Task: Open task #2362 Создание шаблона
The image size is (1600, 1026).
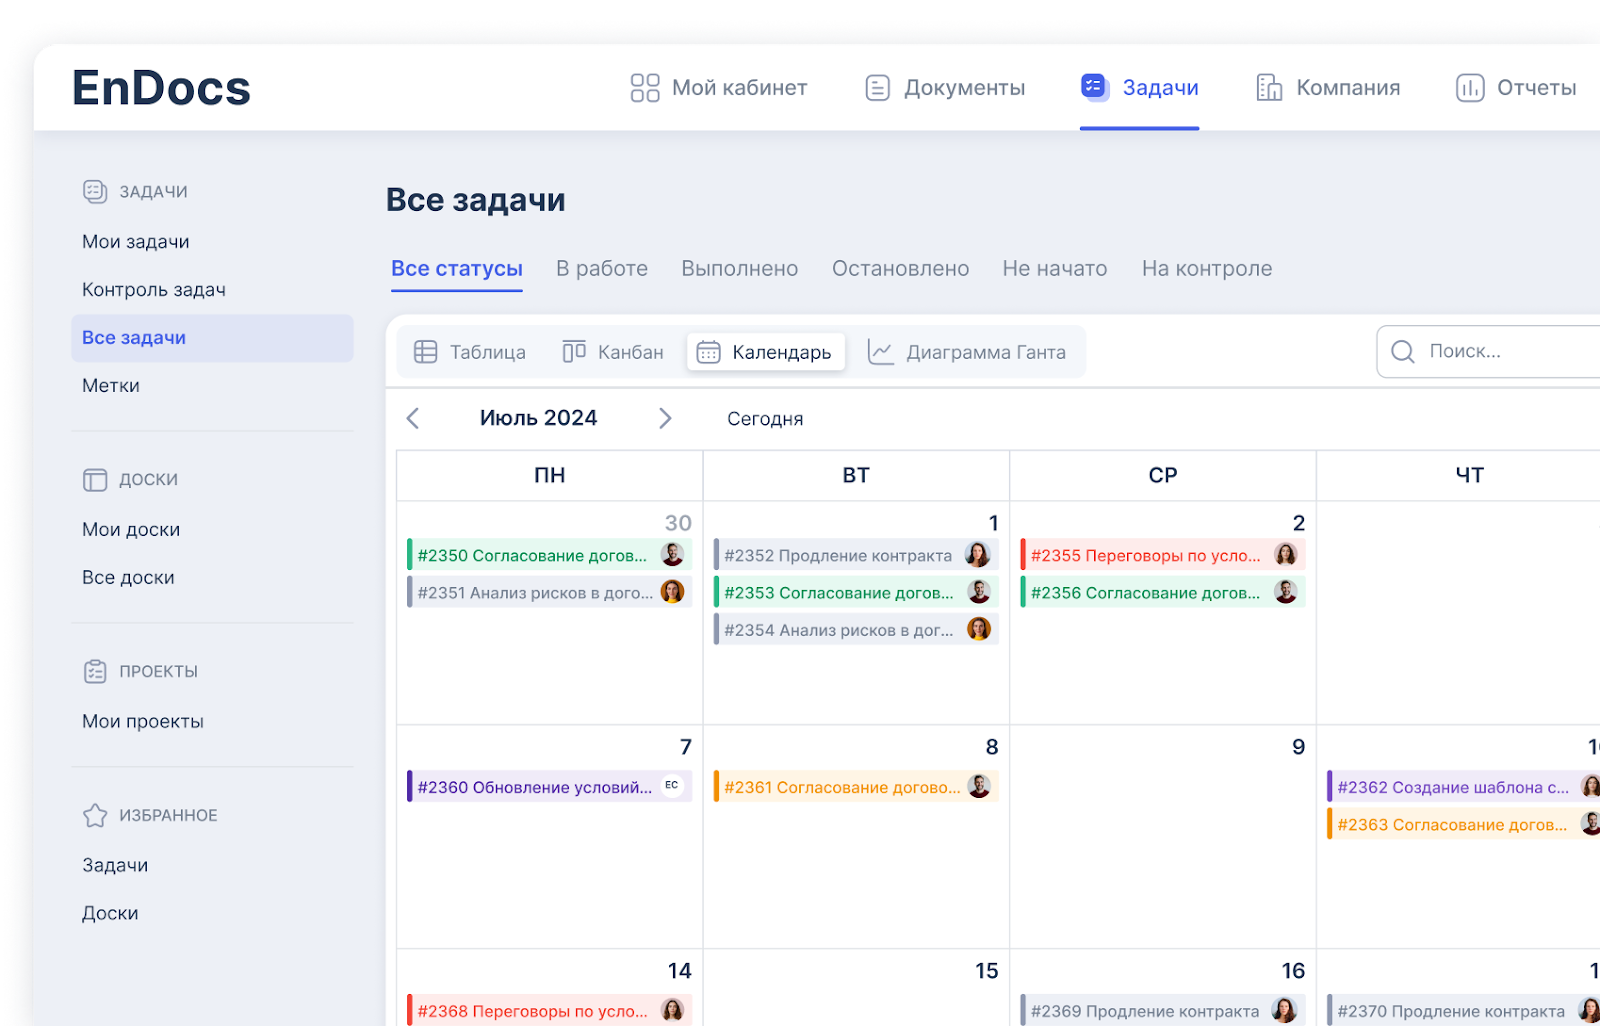Action: tap(1463, 786)
